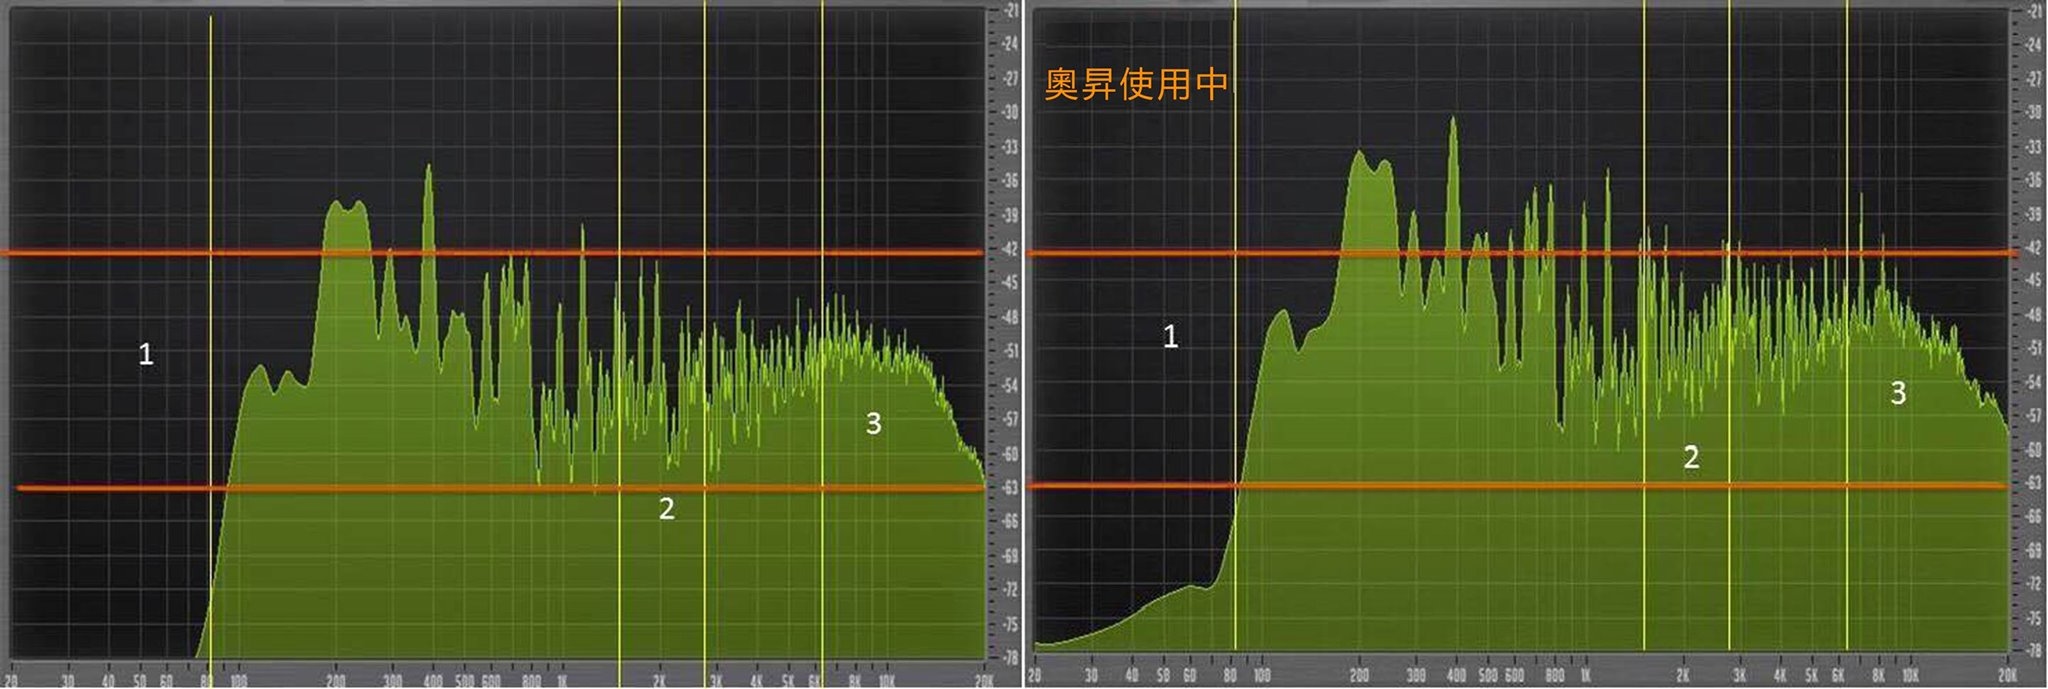Viewport: 2048px width, 689px height.
Task: Select the "2" region label in right chart
Action: [x=1691, y=458]
